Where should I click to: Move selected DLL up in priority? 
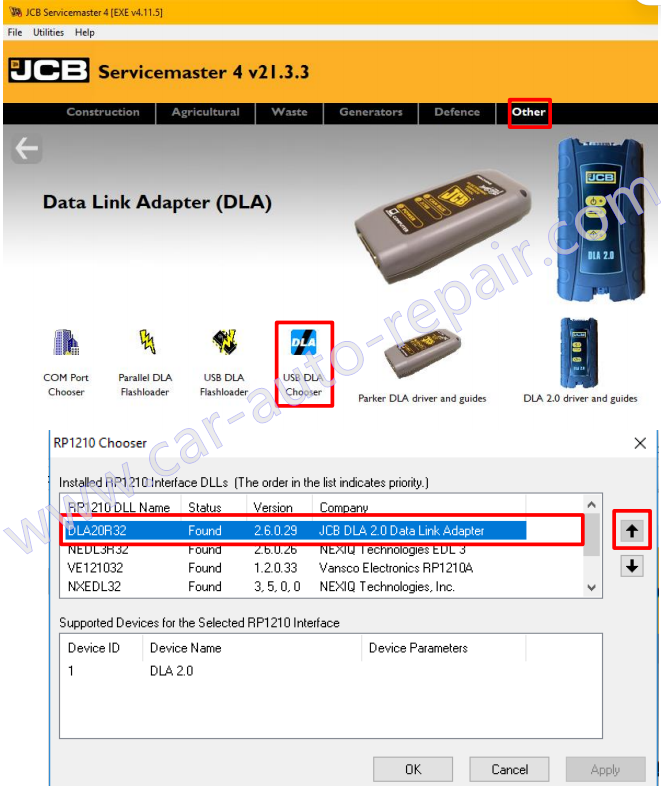click(632, 530)
